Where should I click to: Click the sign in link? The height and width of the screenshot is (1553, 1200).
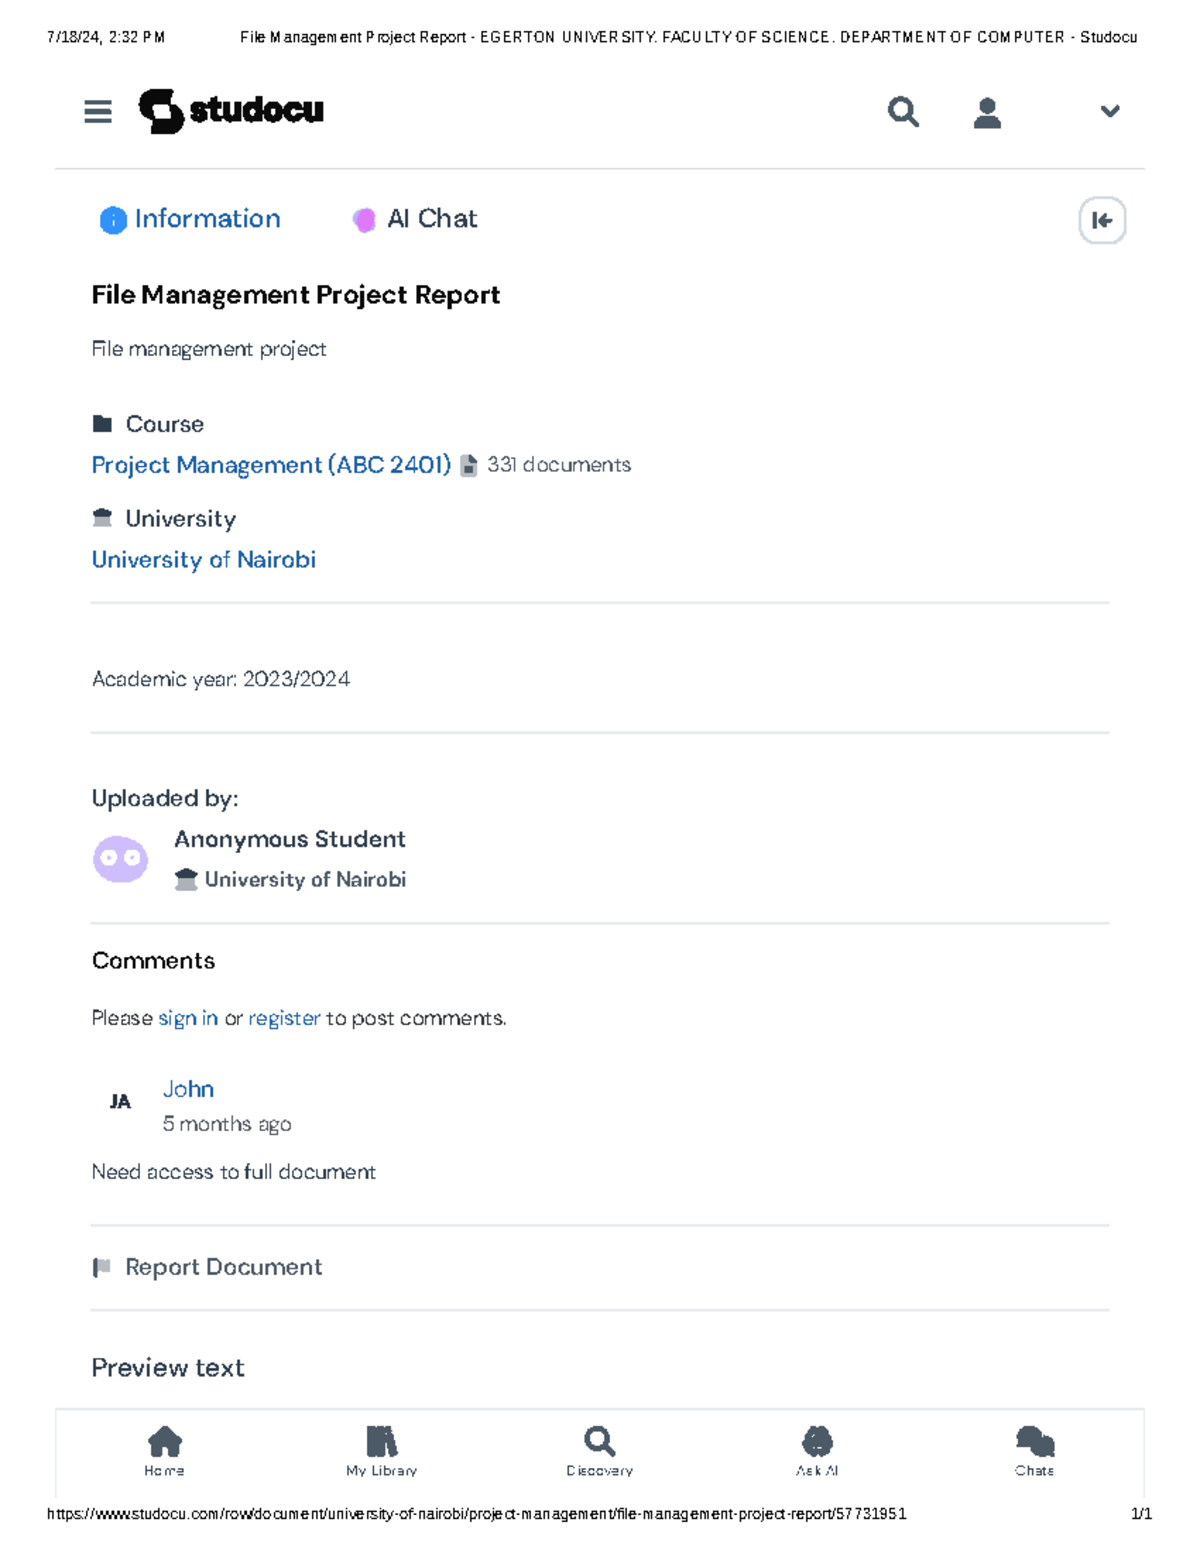(188, 1018)
